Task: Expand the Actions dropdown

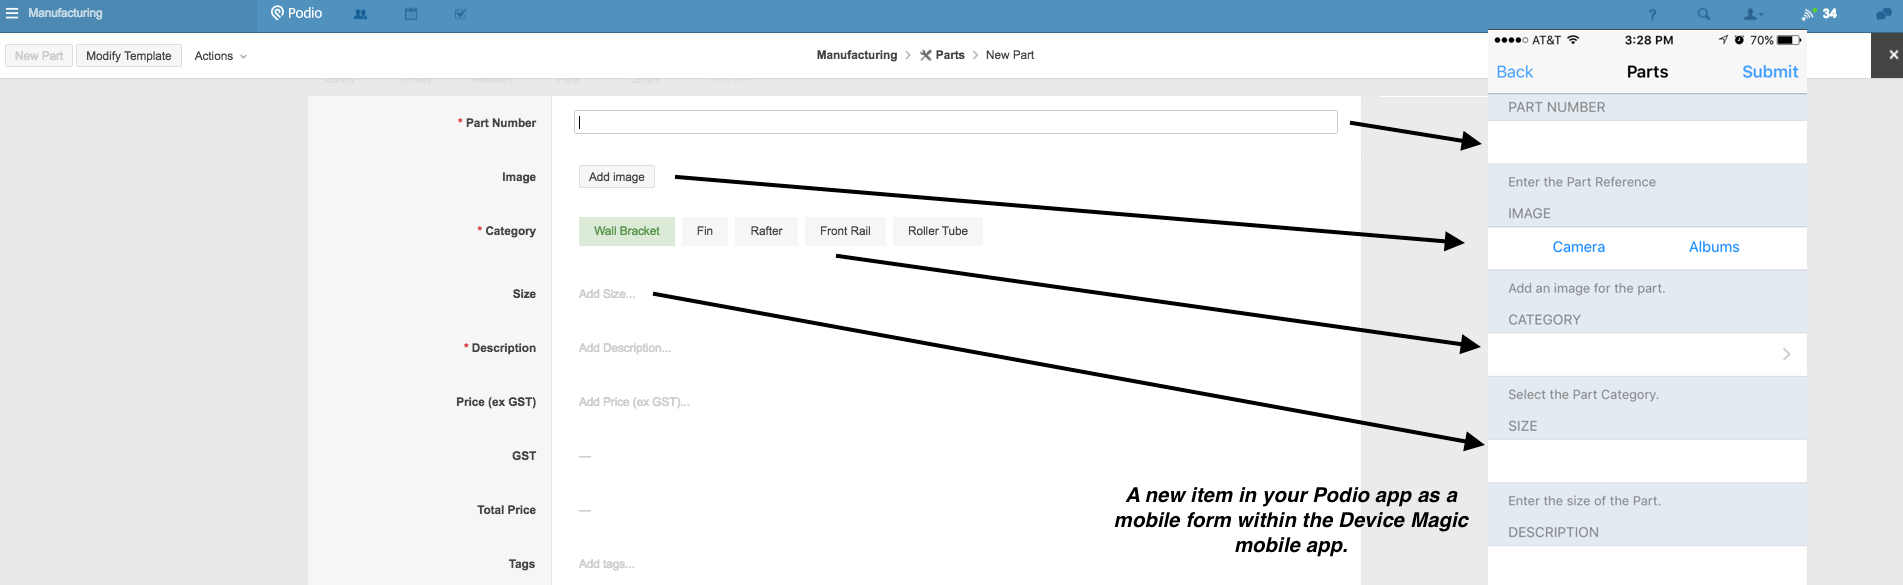Action: click(x=220, y=56)
